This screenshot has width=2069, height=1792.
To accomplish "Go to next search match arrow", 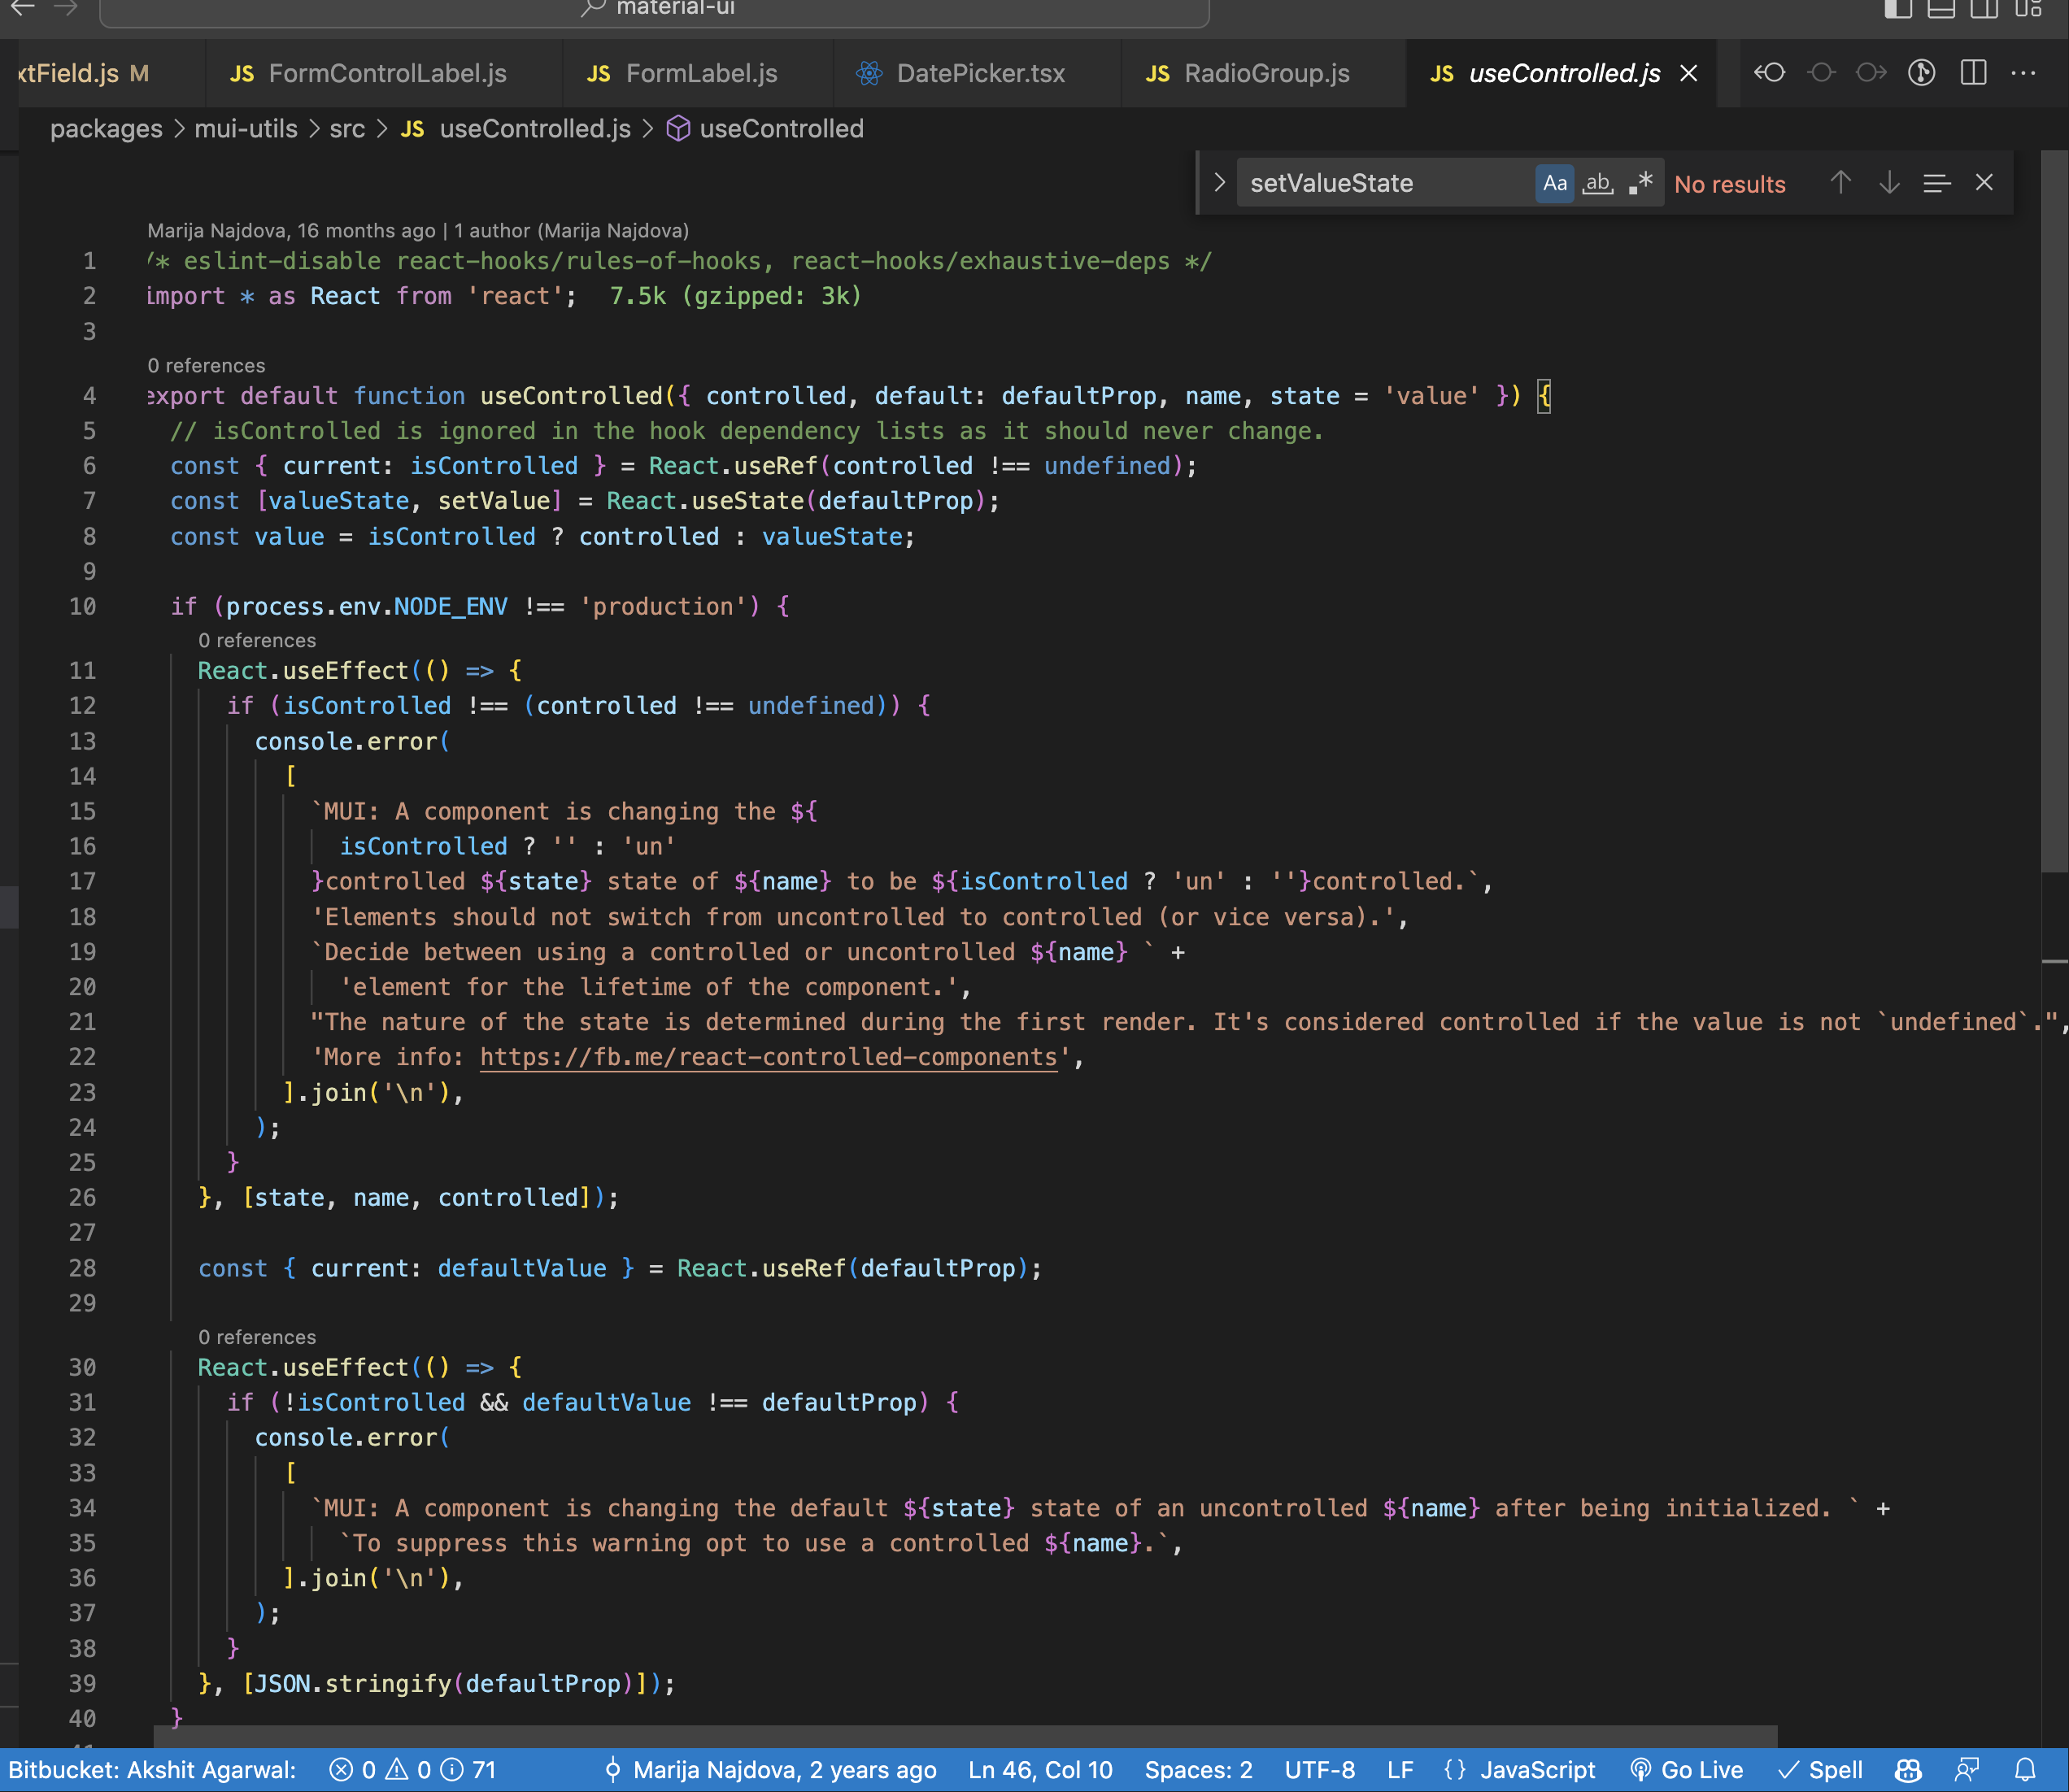I will (x=1889, y=183).
